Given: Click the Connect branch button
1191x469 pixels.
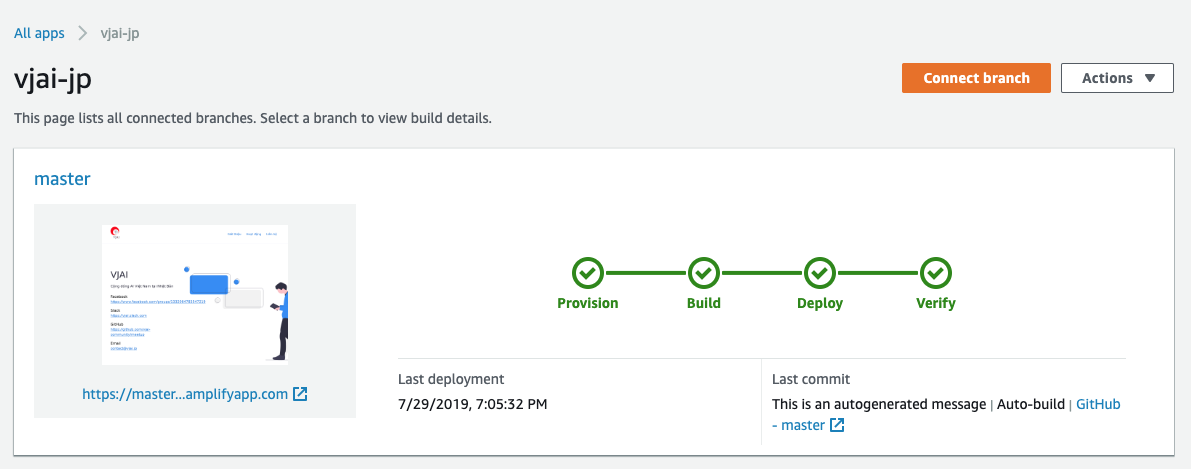Looking at the screenshot, I should click(x=976, y=78).
